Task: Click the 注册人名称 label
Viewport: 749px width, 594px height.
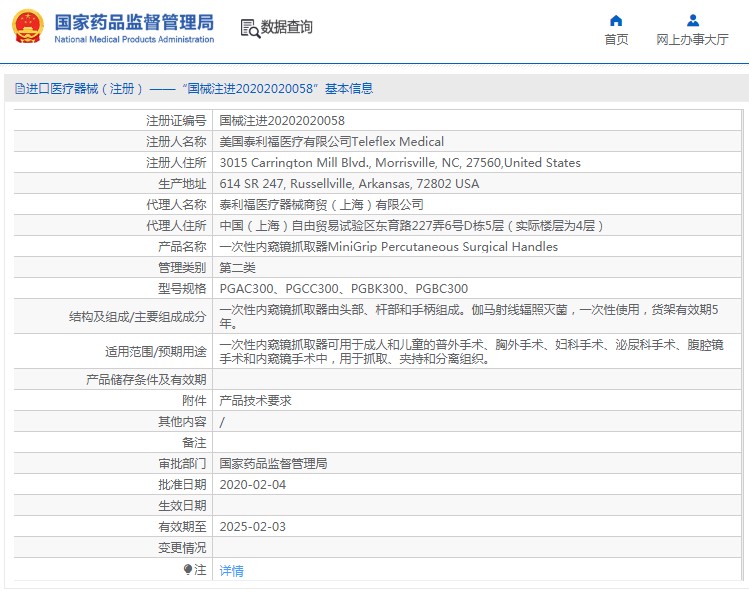Action: point(176,142)
